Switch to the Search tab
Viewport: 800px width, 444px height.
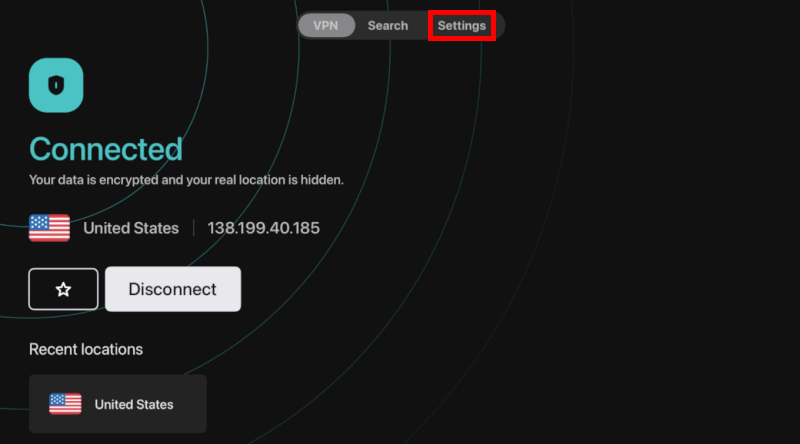[x=388, y=26]
